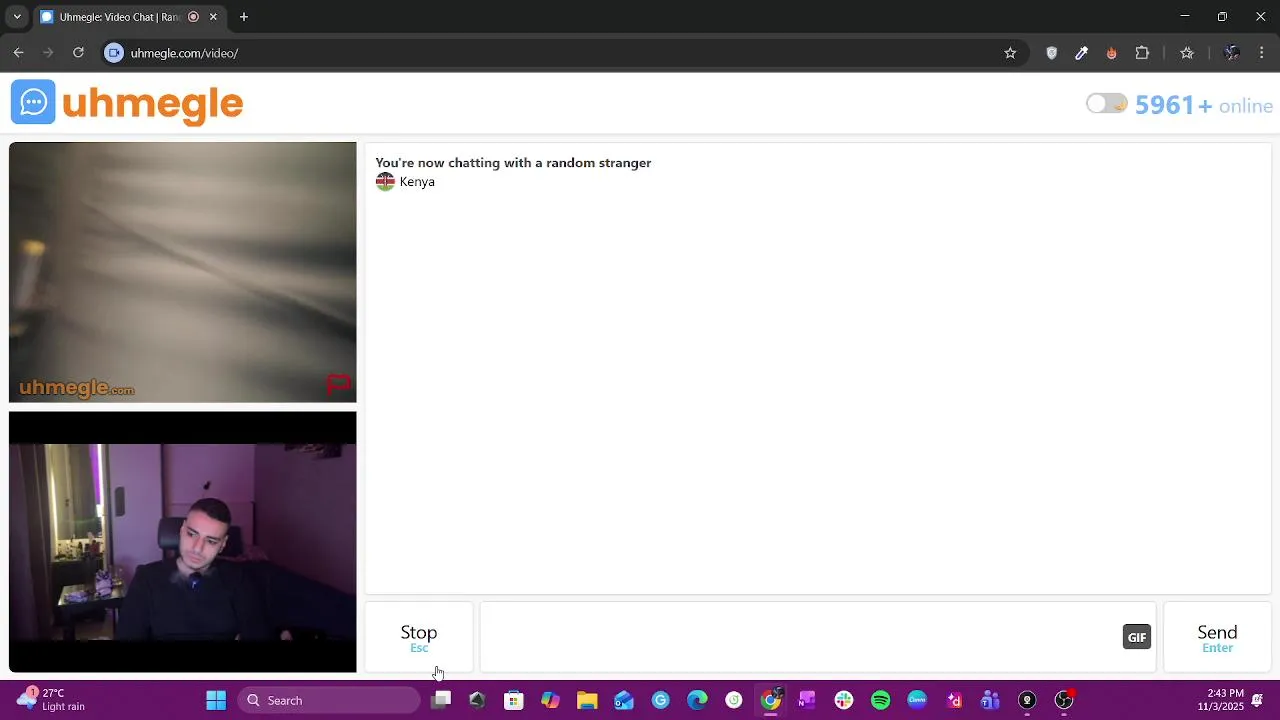Click the Stop button
1280x720 pixels.
click(419, 638)
